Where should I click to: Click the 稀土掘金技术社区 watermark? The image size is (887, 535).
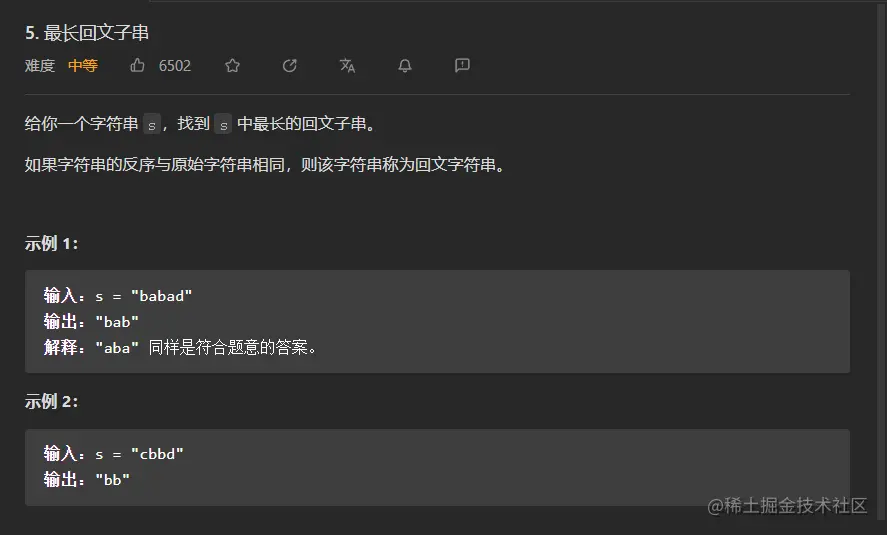point(787,506)
